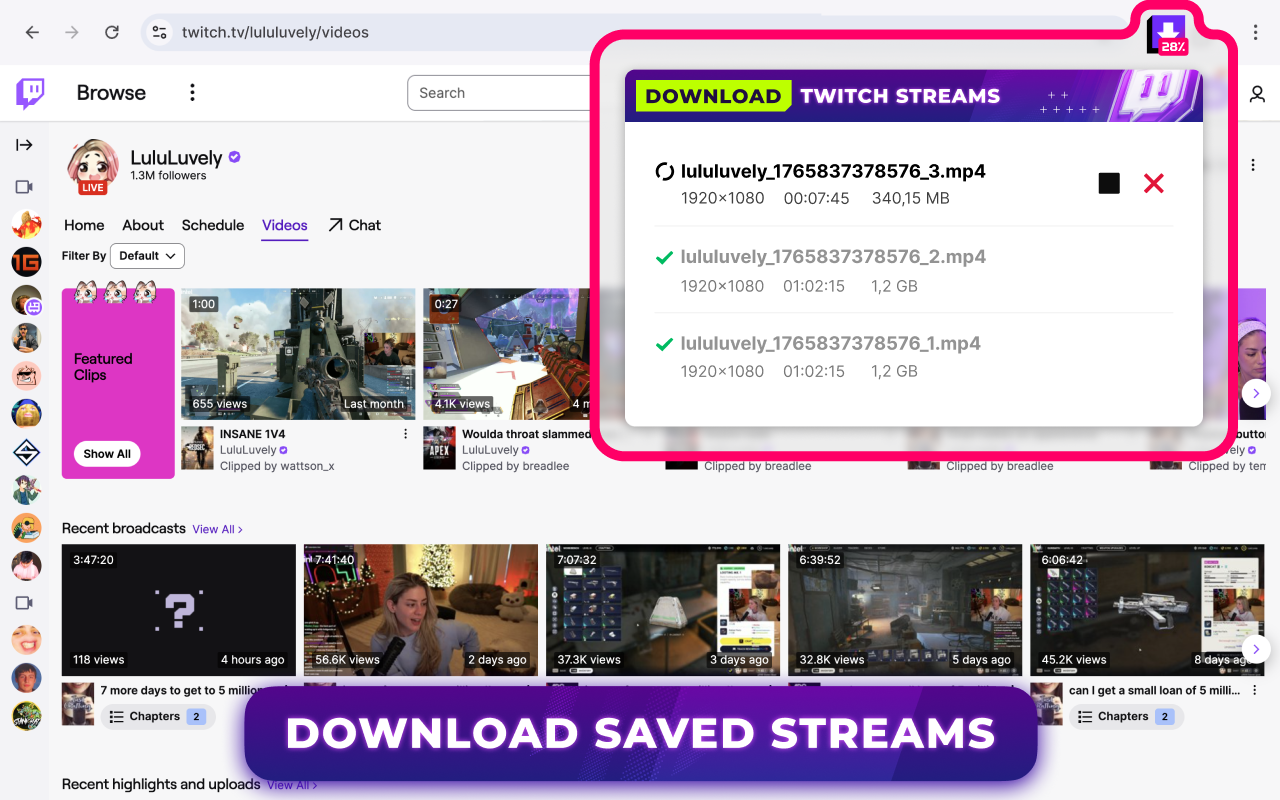Image resolution: width=1280 pixels, height=800 pixels.
Task: Expand the left sidebar with arrow icon
Action: pyautogui.click(x=24, y=145)
